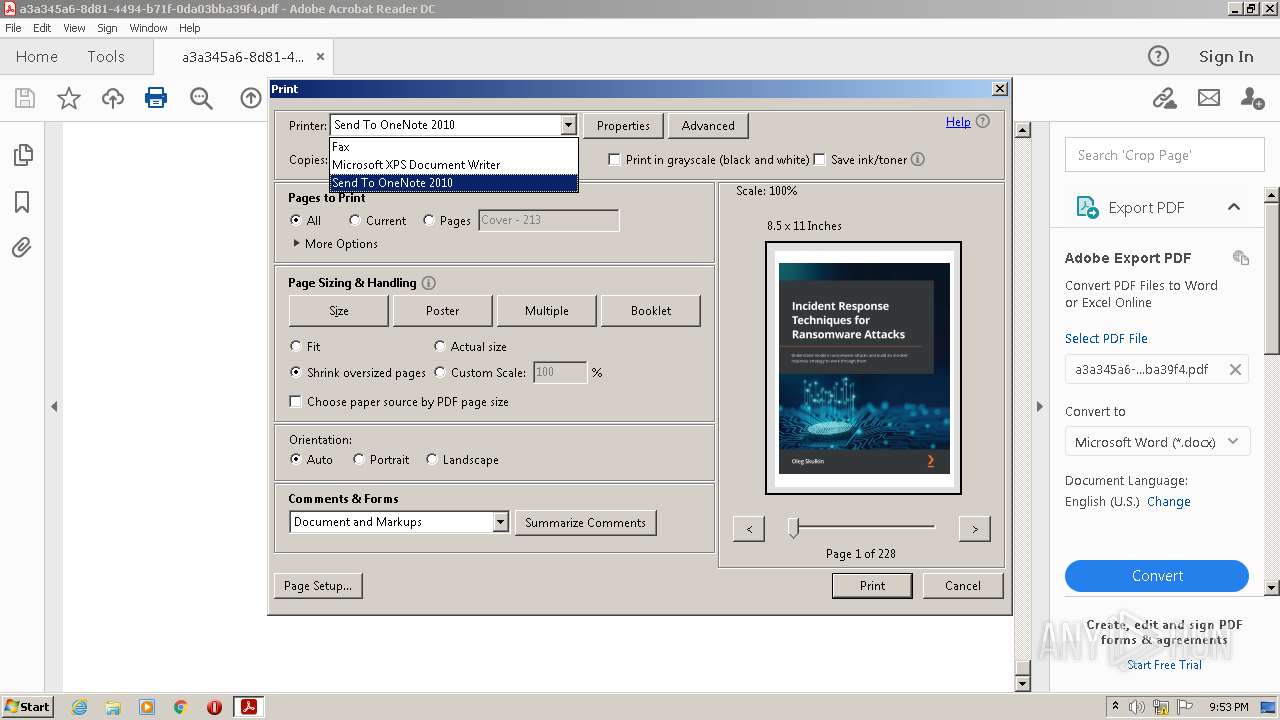The width and height of the screenshot is (1280, 720).
Task: Open the bookmarks panel icon
Action: pos(22,202)
